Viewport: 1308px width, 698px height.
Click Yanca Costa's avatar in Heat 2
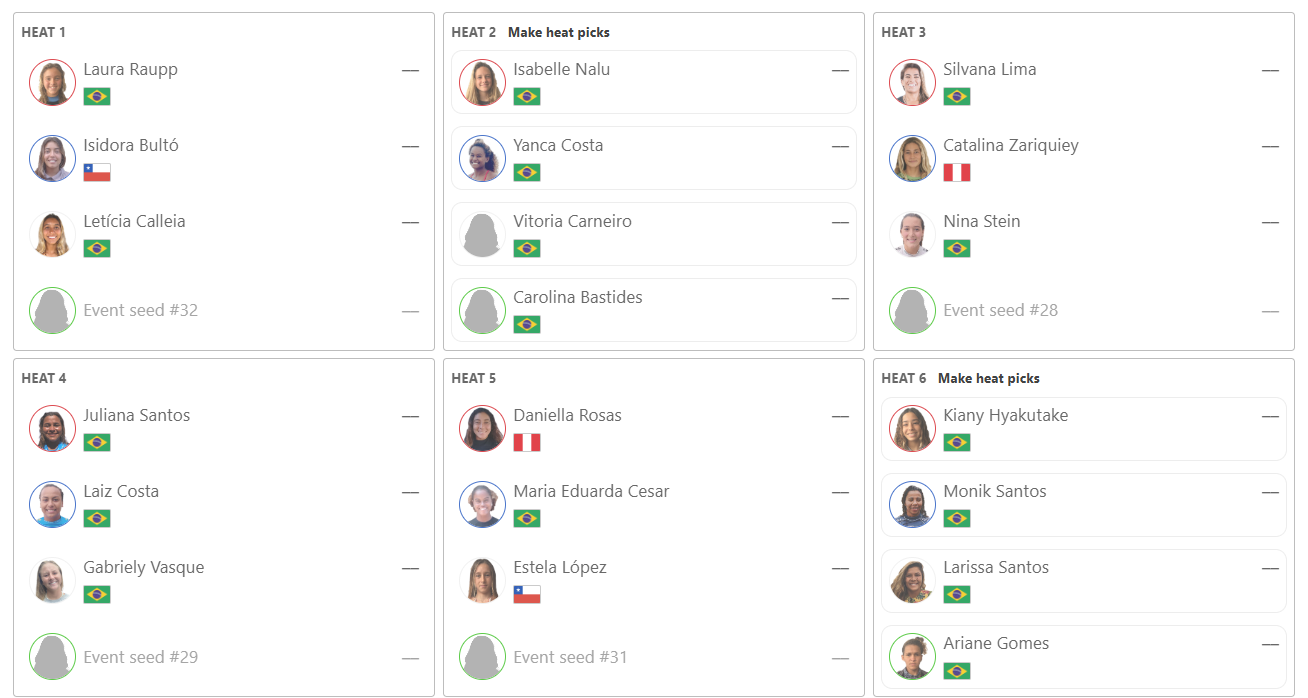click(x=483, y=158)
